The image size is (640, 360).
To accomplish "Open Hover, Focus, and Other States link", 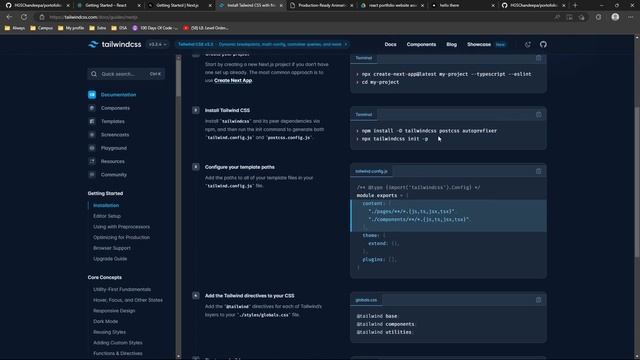I will (128, 300).
